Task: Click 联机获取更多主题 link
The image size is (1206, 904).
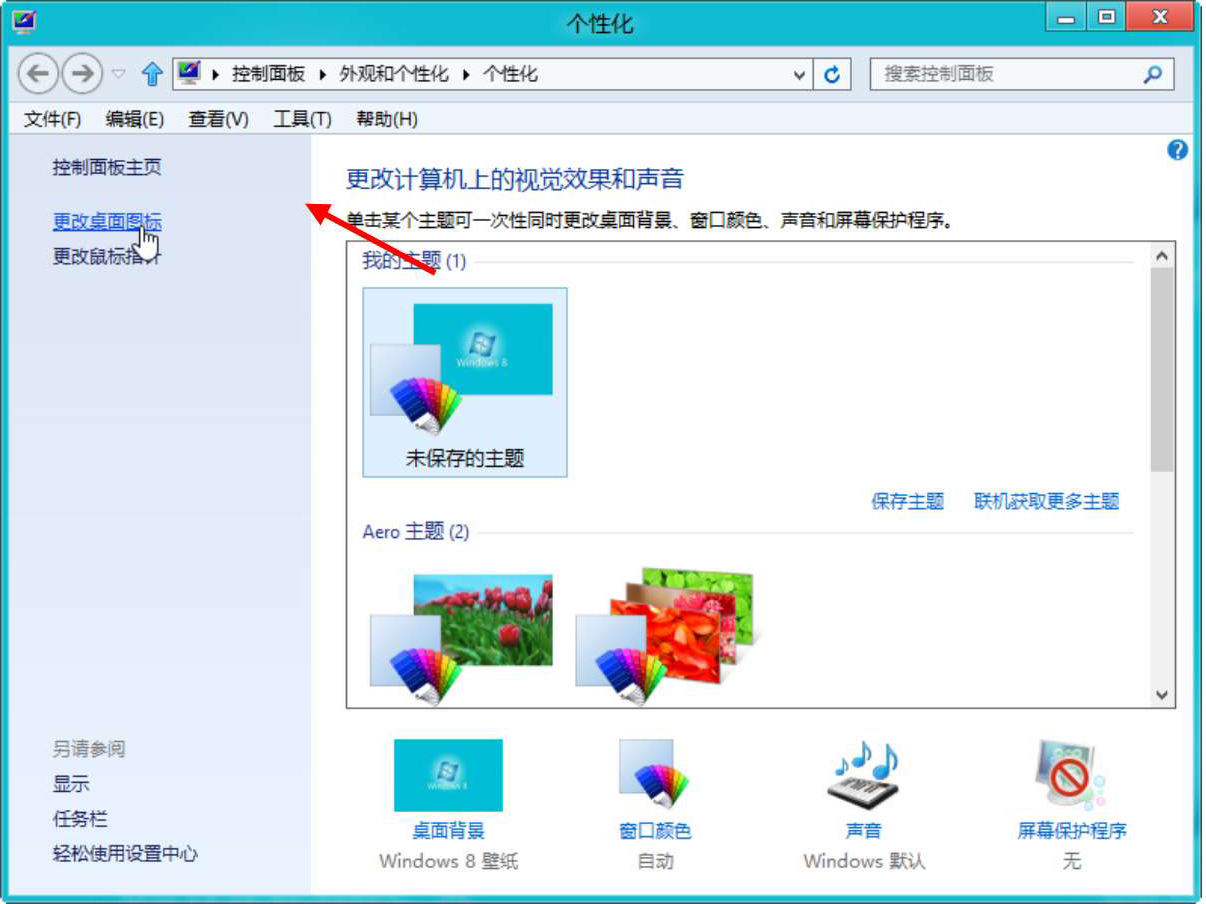Action: (1047, 501)
